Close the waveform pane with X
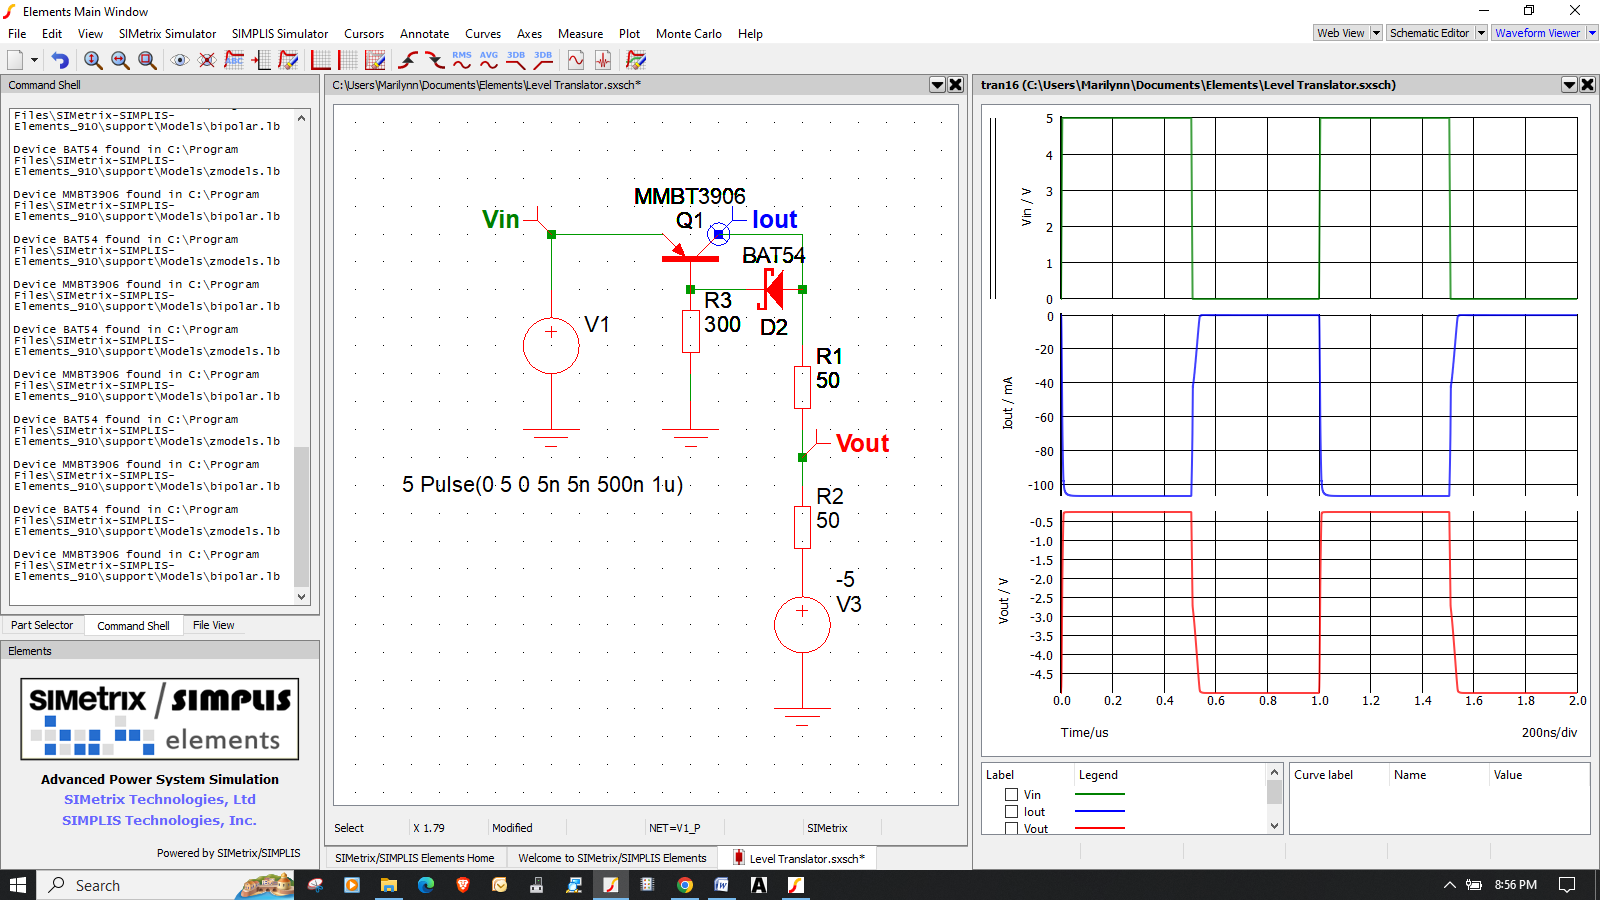The height and width of the screenshot is (900, 1600). tap(1587, 85)
